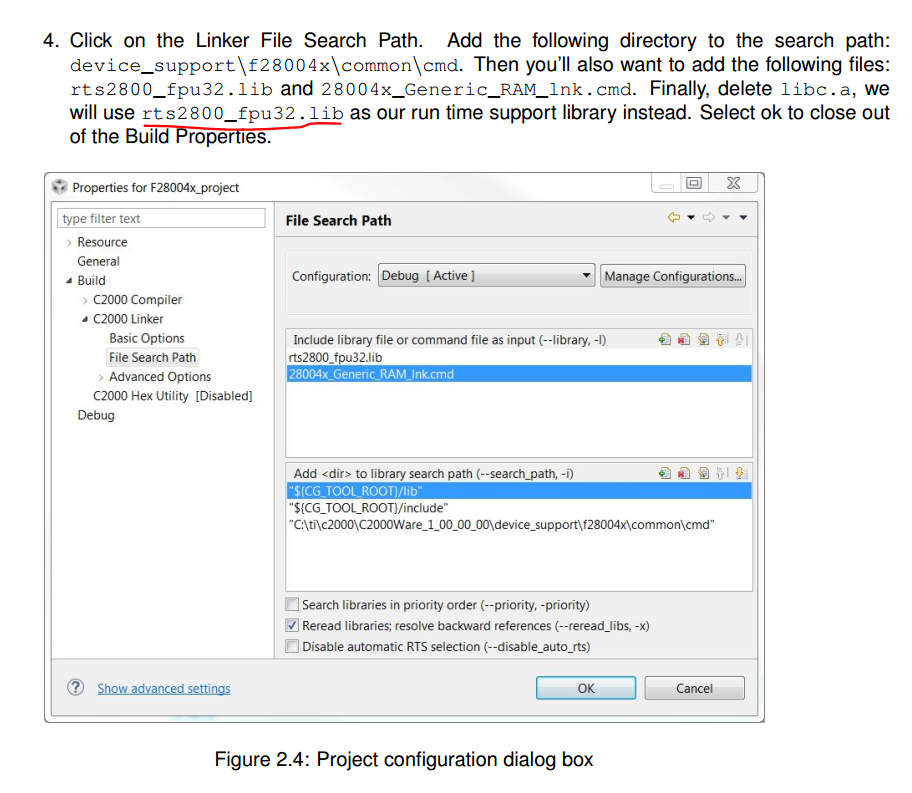Move 28004x_Generic_RAM_lnk.cmd up in list
The width and height of the screenshot is (912, 793).
pos(720,340)
